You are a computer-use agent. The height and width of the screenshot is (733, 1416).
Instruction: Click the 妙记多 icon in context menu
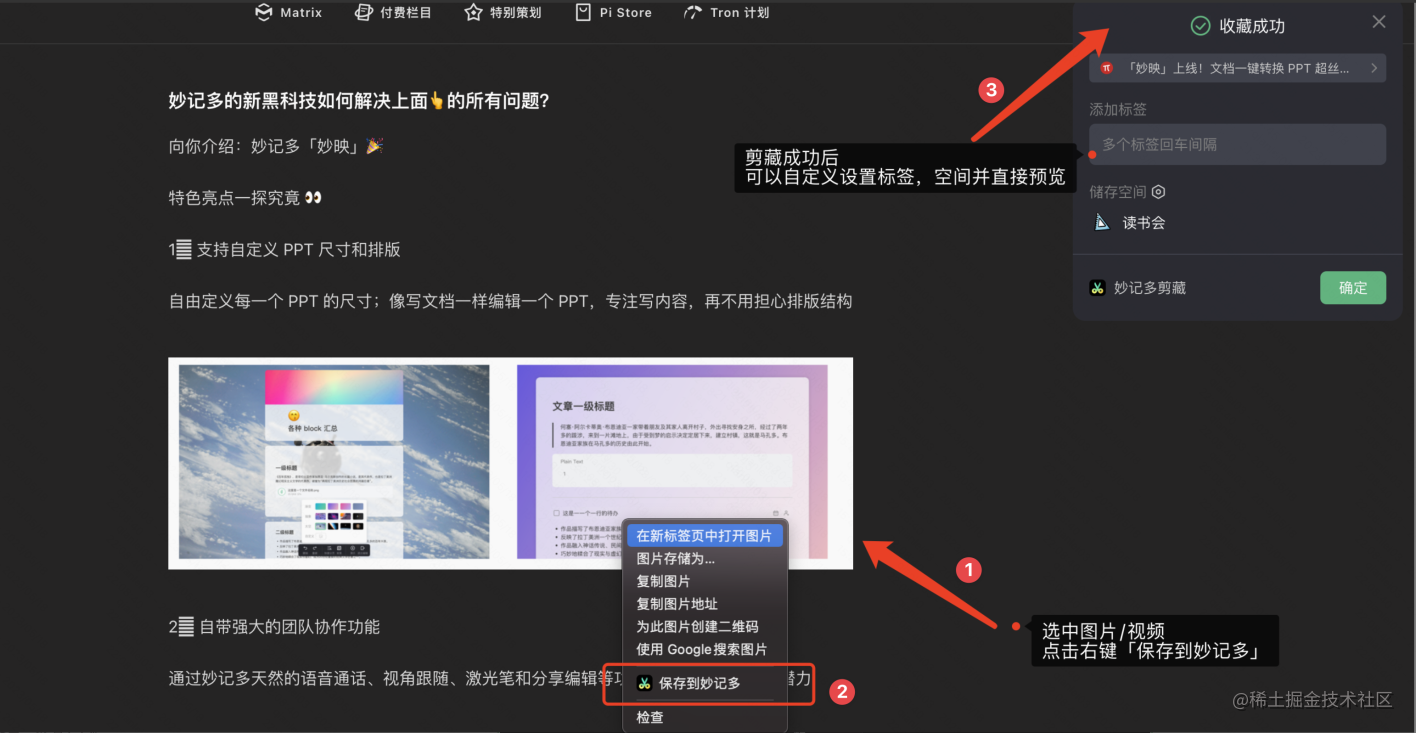click(645, 683)
